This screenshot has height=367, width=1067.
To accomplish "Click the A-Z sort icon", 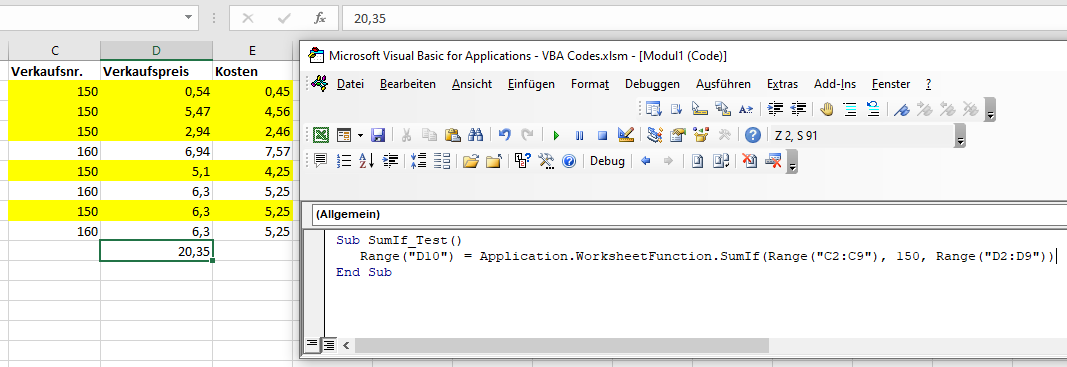I will [x=367, y=161].
